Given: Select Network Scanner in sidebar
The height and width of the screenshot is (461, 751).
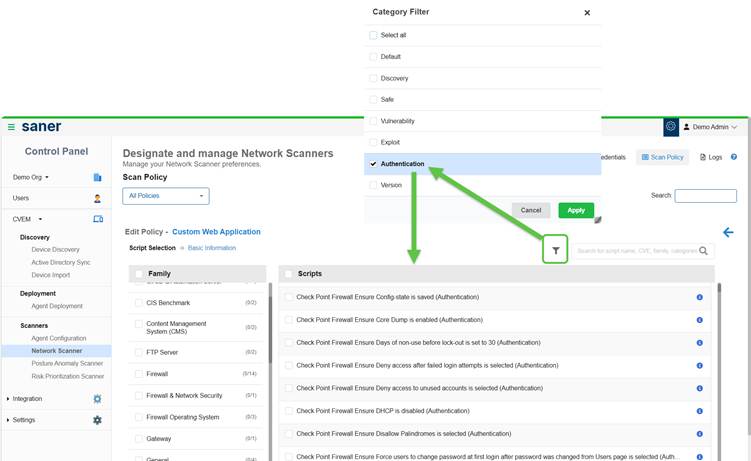Looking at the screenshot, I should coord(56,351).
